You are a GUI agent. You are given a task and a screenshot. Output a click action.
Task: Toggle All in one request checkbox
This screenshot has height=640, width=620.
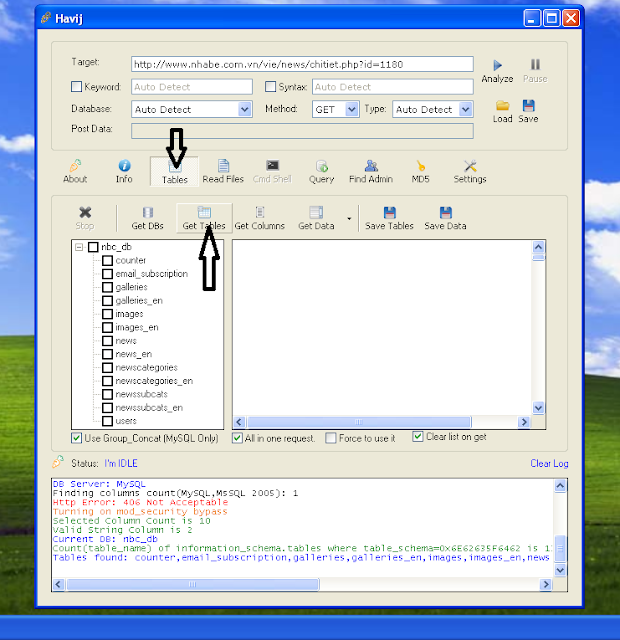(237, 438)
